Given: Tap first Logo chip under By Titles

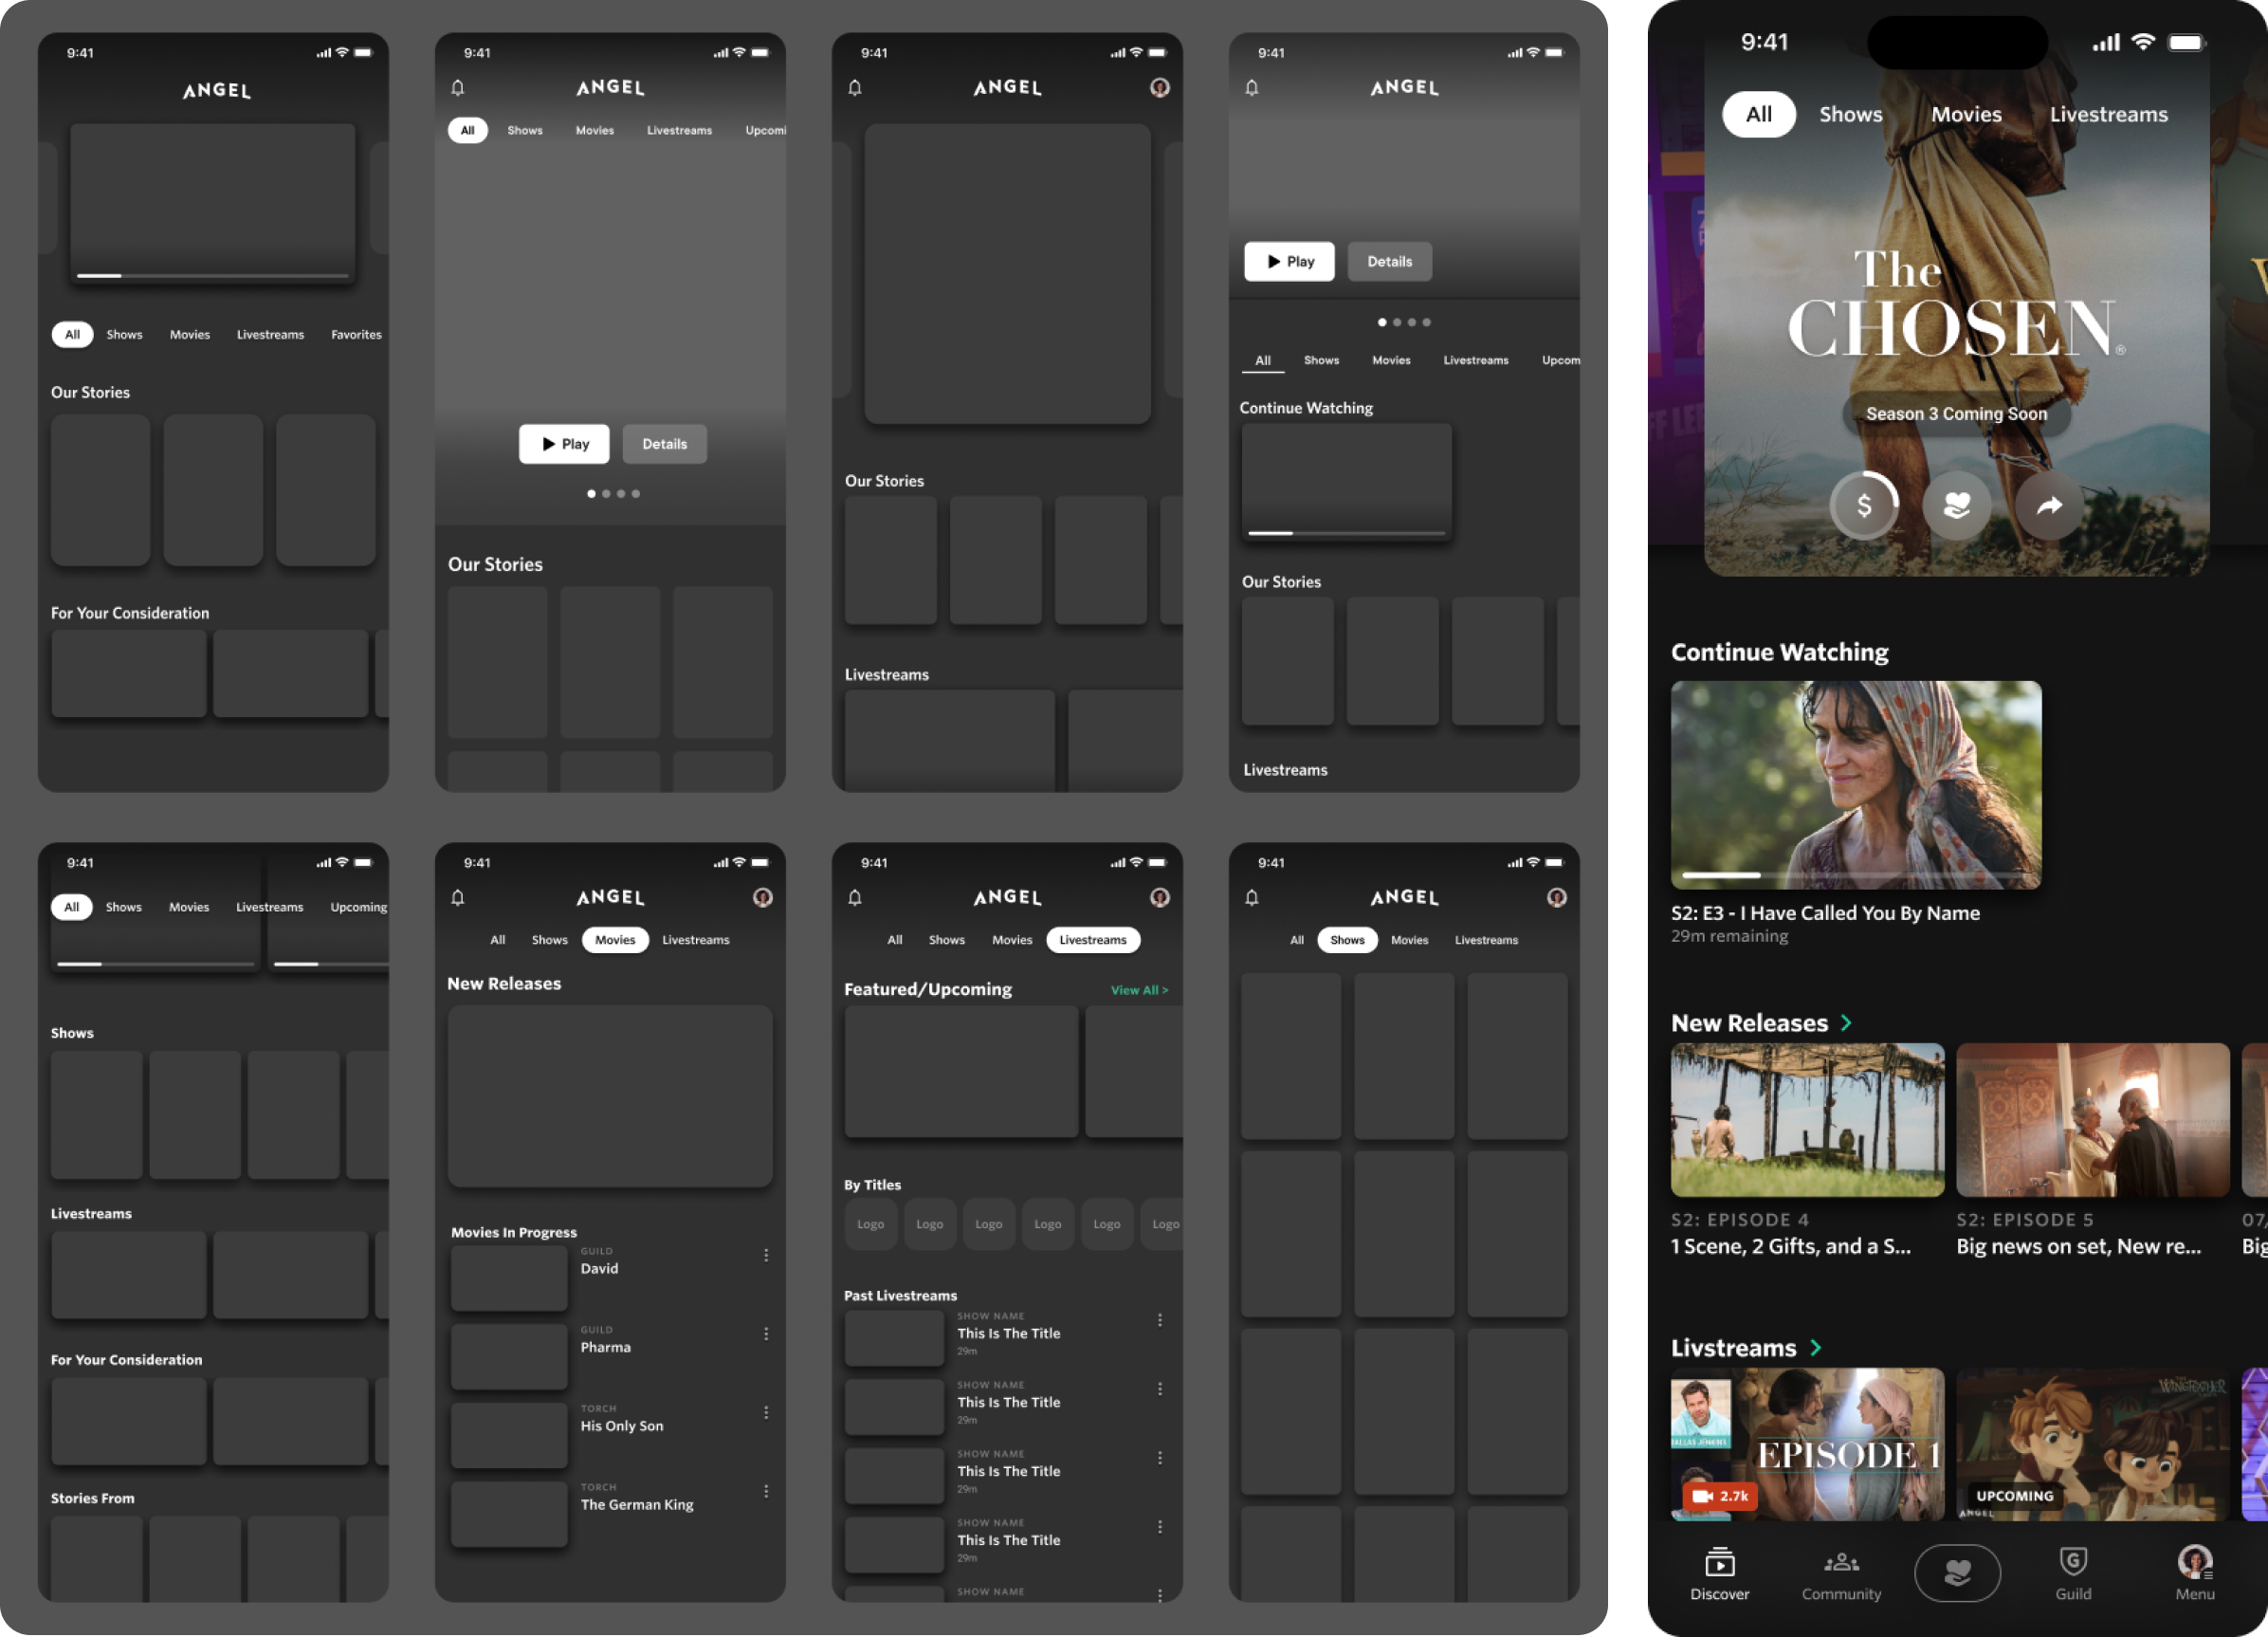Looking at the screenshot, I should (x=870, y=1224).
